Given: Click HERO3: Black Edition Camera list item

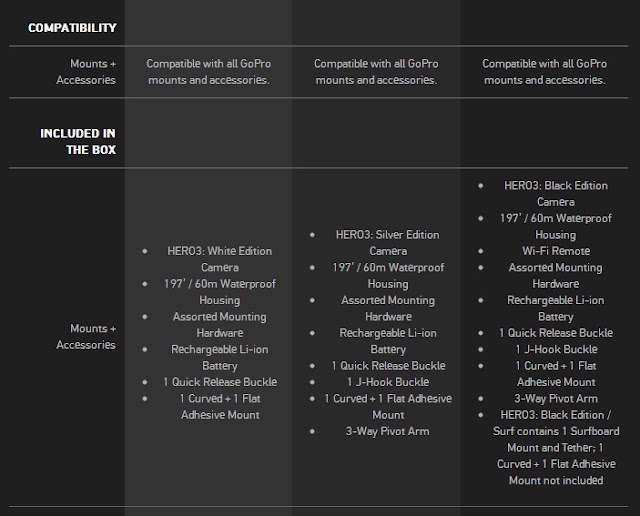Looking at the screenshot, I should tap(556, 194).
